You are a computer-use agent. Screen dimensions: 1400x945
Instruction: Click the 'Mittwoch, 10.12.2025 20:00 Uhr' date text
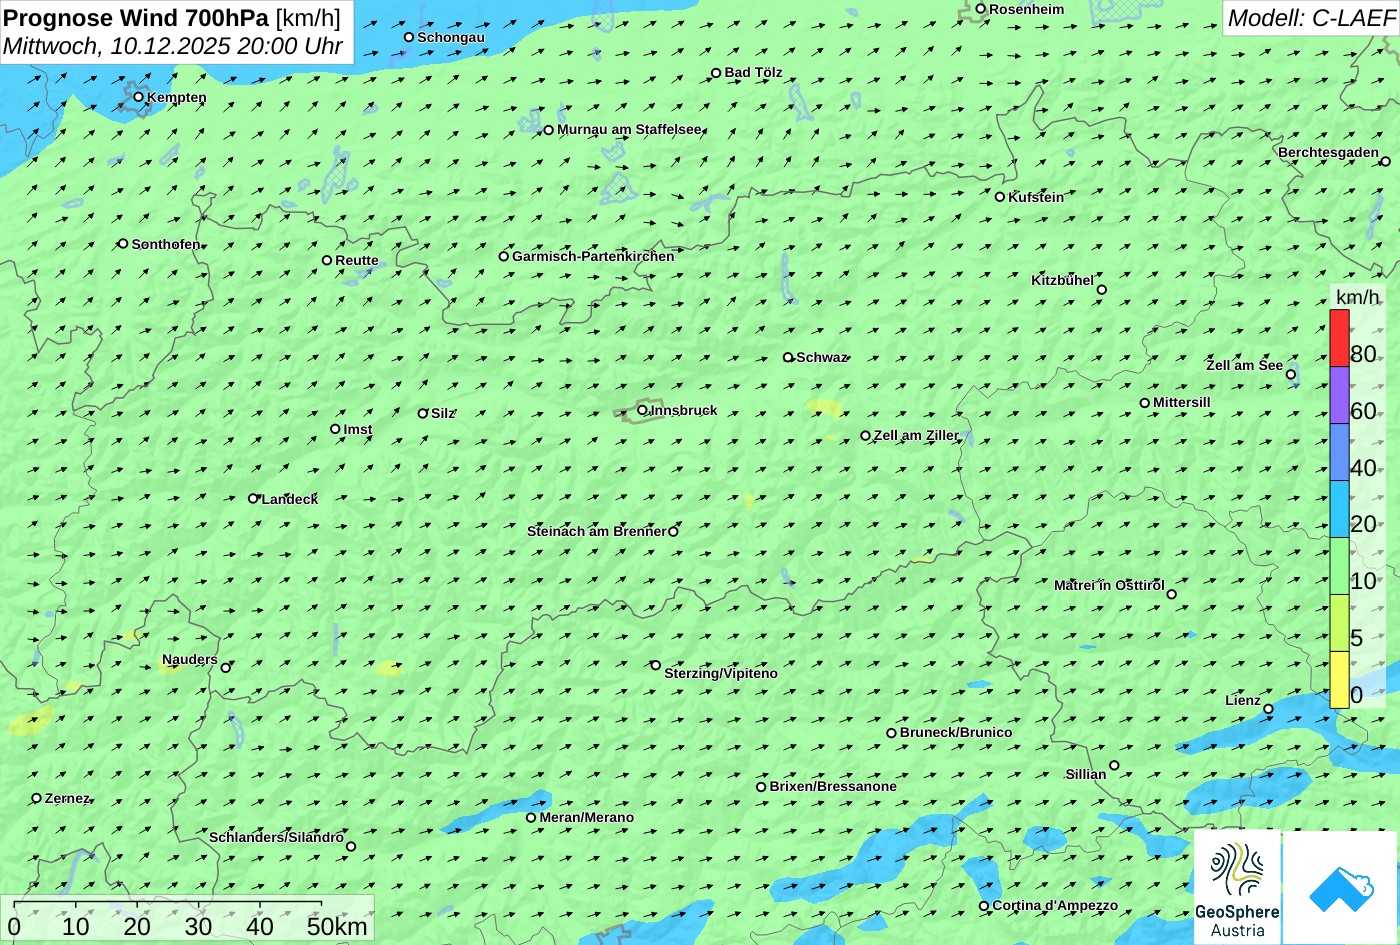click(173, 46)
